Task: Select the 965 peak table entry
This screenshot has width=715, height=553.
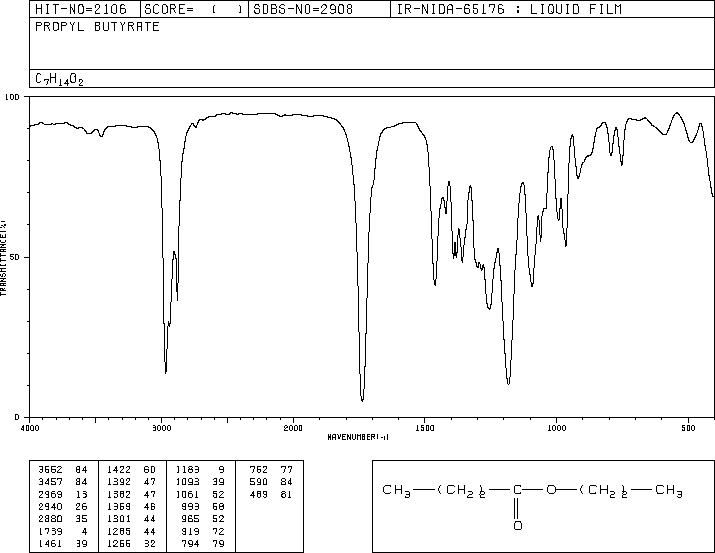Action: (203, 519)
